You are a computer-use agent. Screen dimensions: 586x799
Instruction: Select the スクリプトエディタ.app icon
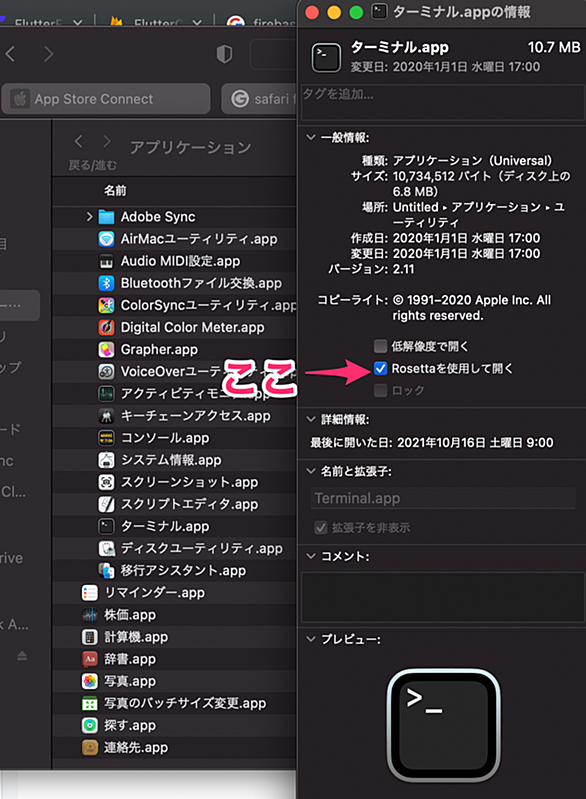(106, 504)
